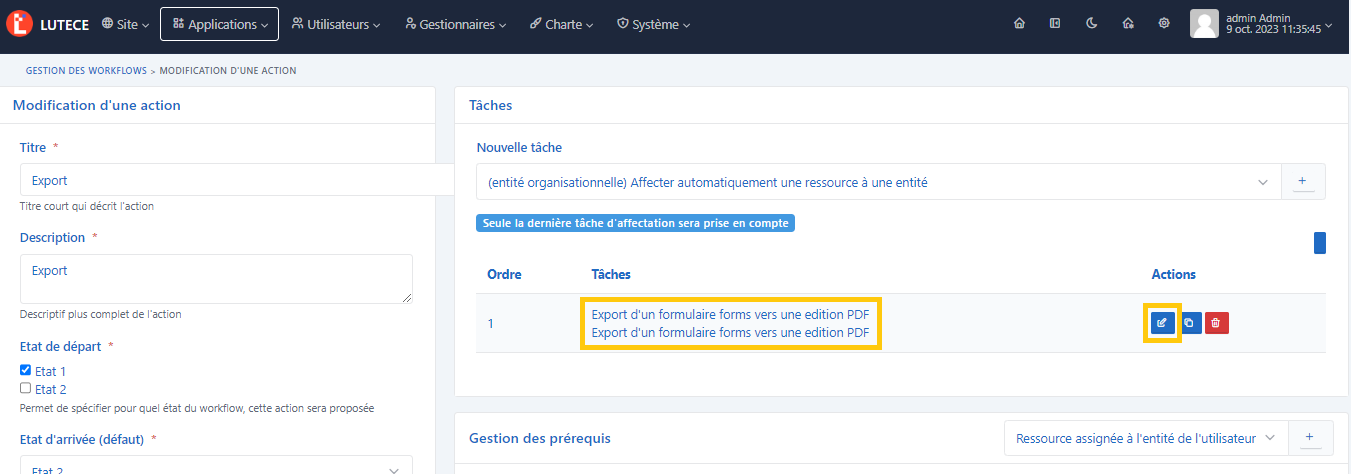Copy the Export PDF task
This screenshot has height=474, width=1351.
click(1189, 323)
